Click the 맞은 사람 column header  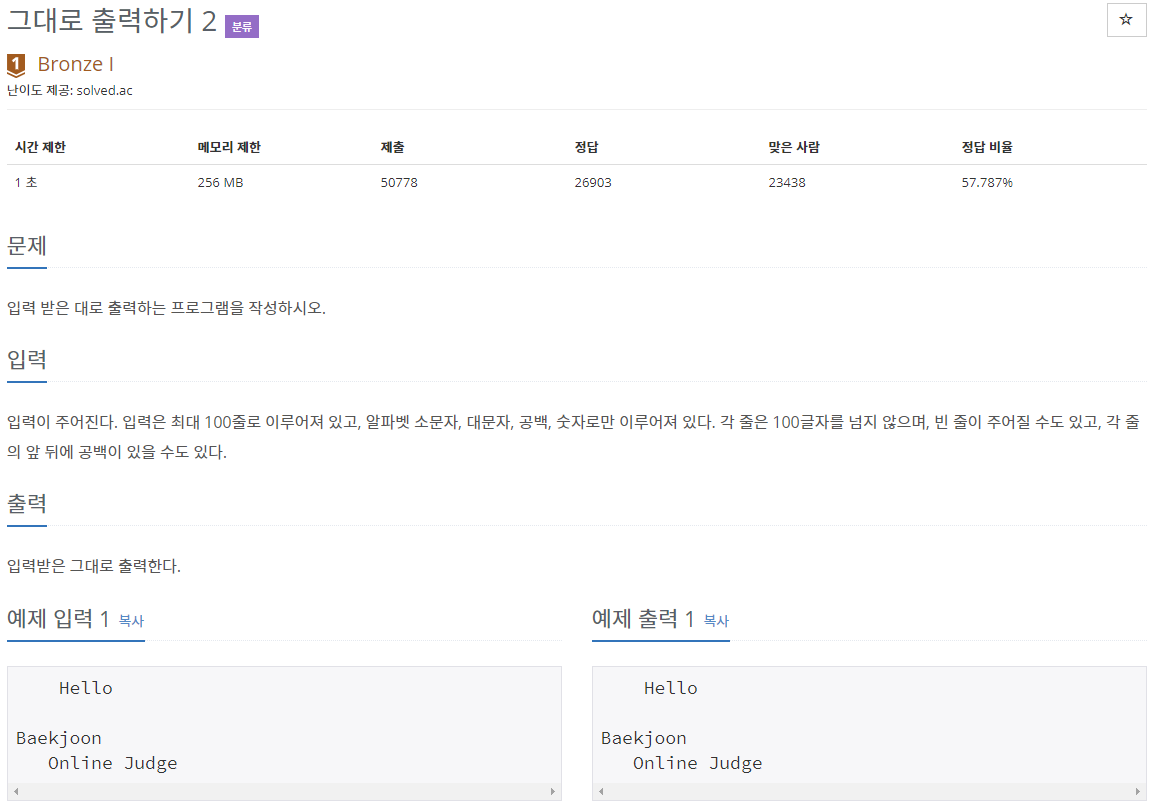click(794, 147)
